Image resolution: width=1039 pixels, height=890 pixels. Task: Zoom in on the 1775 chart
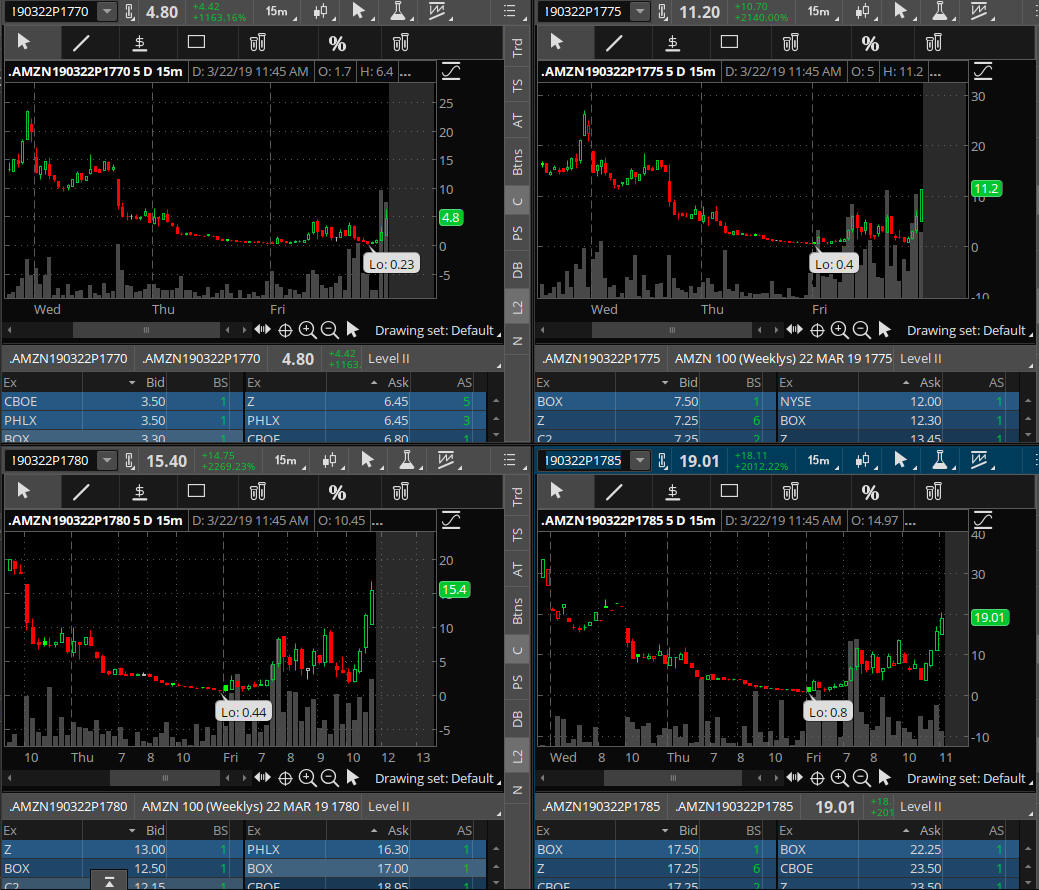click(x=839, y=330)
